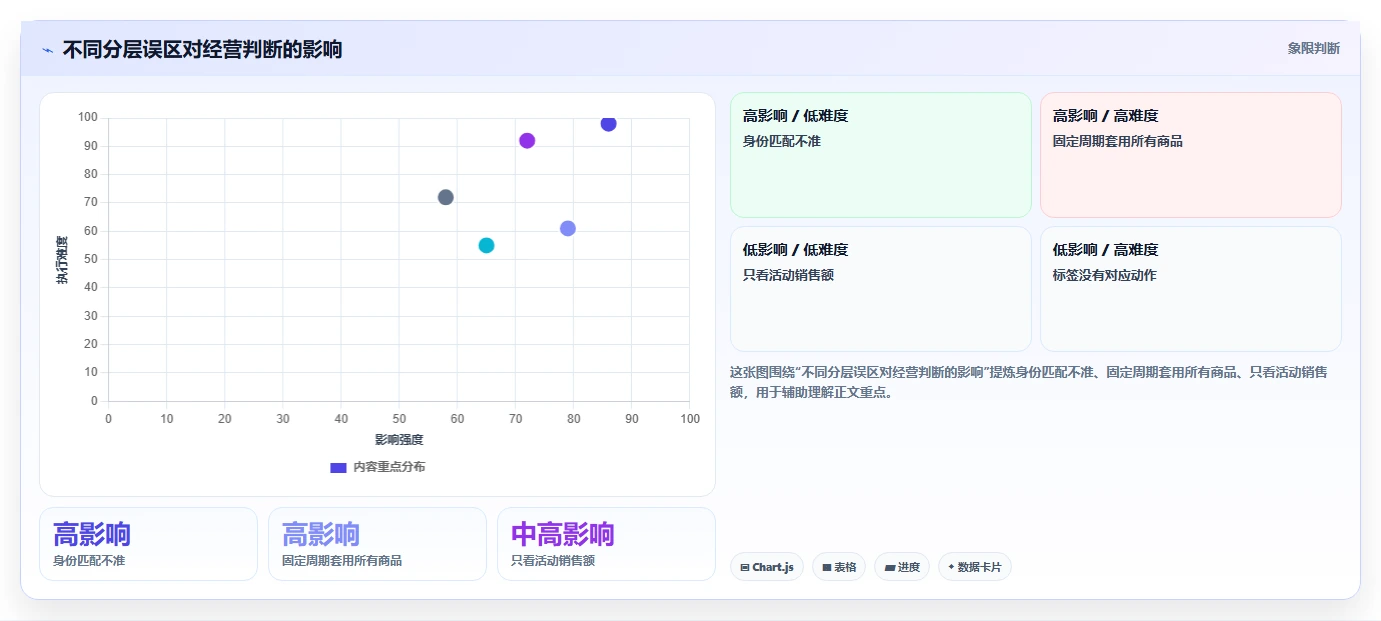Click the 数据卡片 sparkle icon

tap(951, 567)
